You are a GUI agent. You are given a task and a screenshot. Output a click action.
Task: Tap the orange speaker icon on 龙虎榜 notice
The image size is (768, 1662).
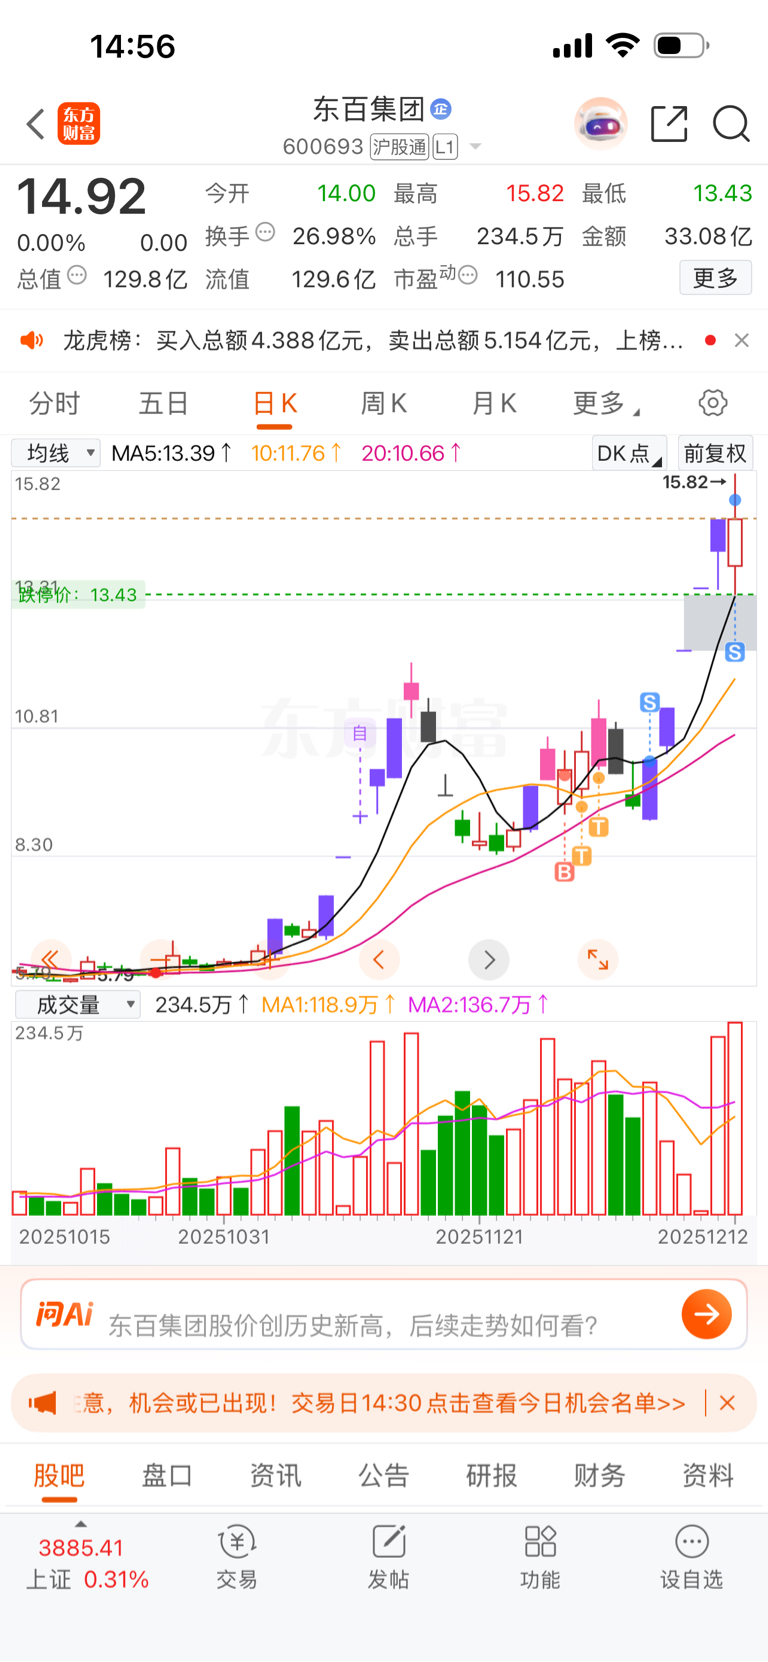[32, 341]
